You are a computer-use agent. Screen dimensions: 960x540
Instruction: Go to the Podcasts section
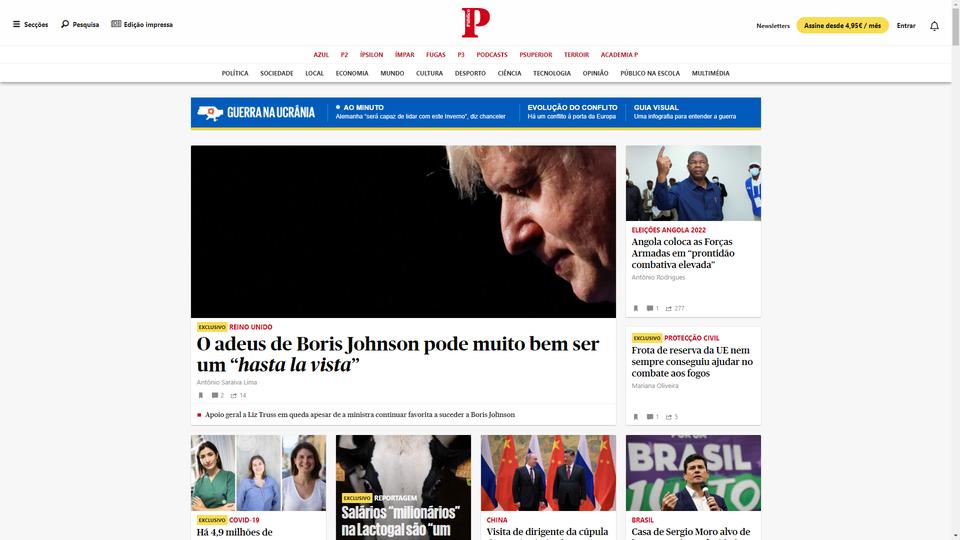coord(492,55)
